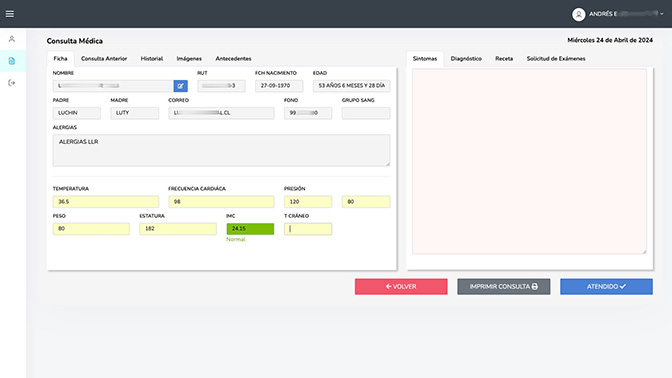672x378 pixels.
Task: Open the patients person icon in the sidebar
Action: (12, 39)
